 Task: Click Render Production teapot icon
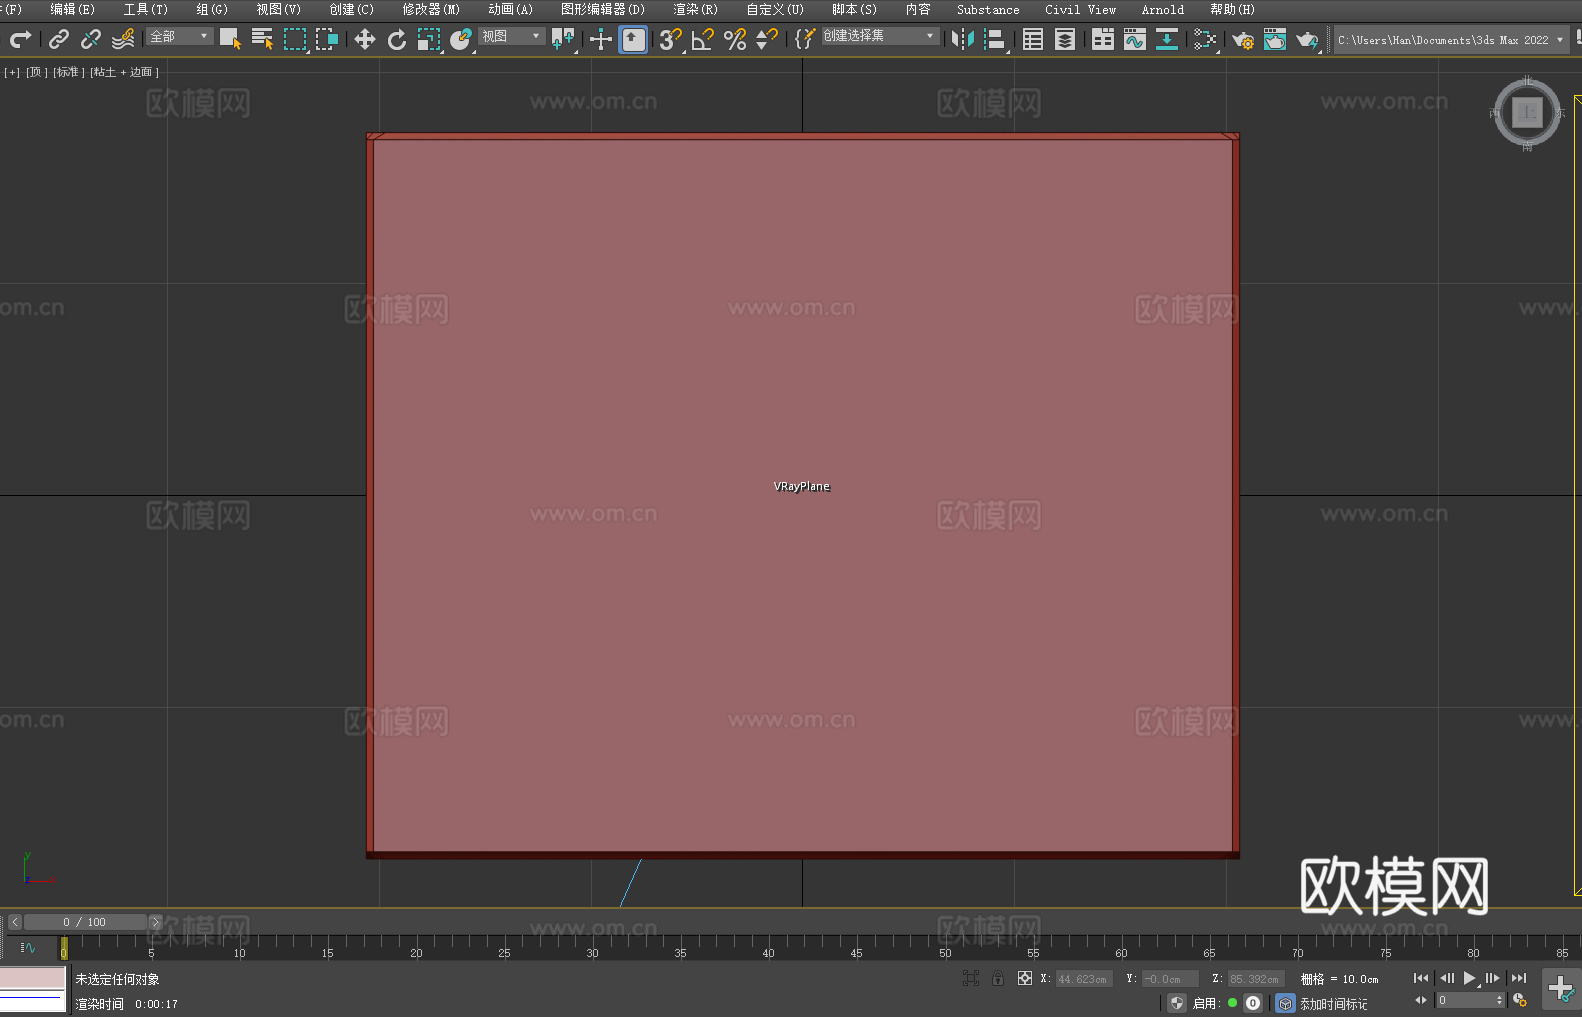click(x=1307, y=39)
